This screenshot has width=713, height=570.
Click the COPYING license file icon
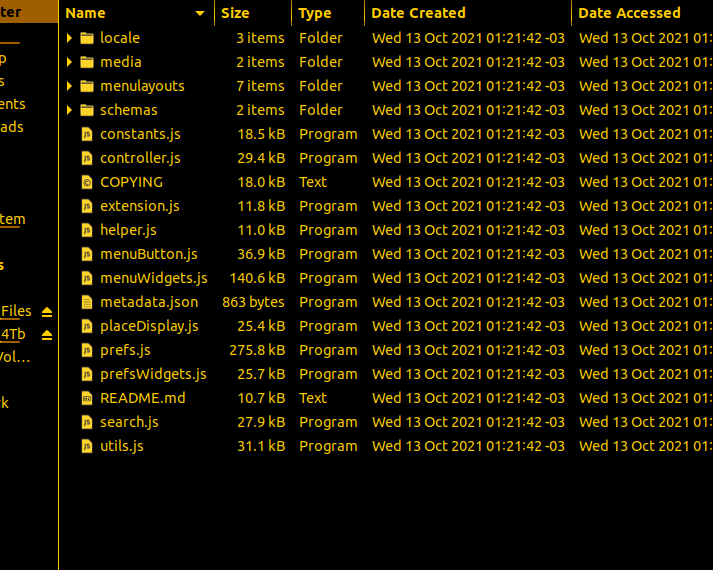87,182
